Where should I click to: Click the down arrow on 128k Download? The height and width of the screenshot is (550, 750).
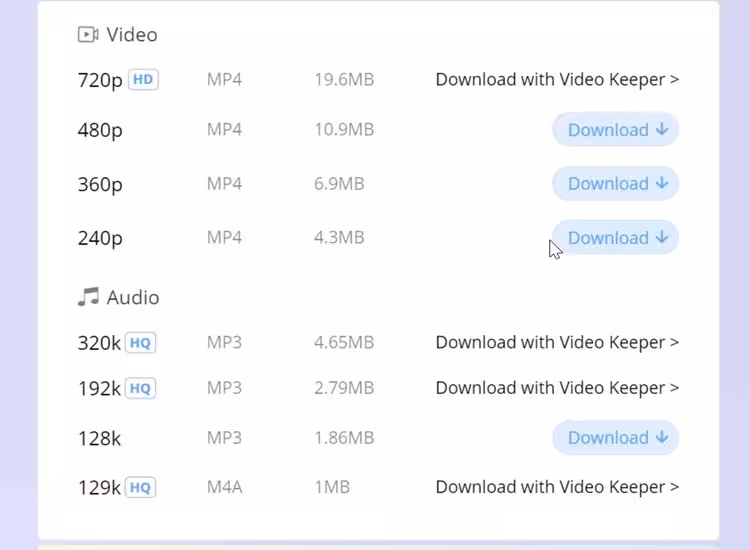pos(662,438)
